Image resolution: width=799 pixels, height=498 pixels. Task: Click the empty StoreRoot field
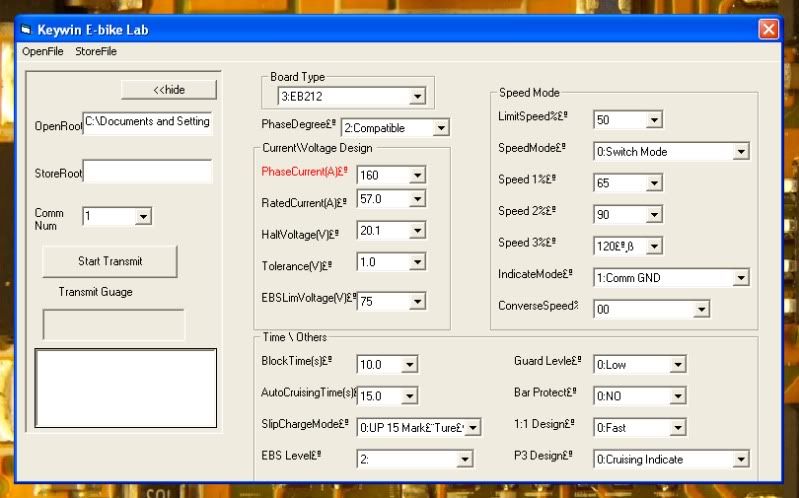coord(147,171)
